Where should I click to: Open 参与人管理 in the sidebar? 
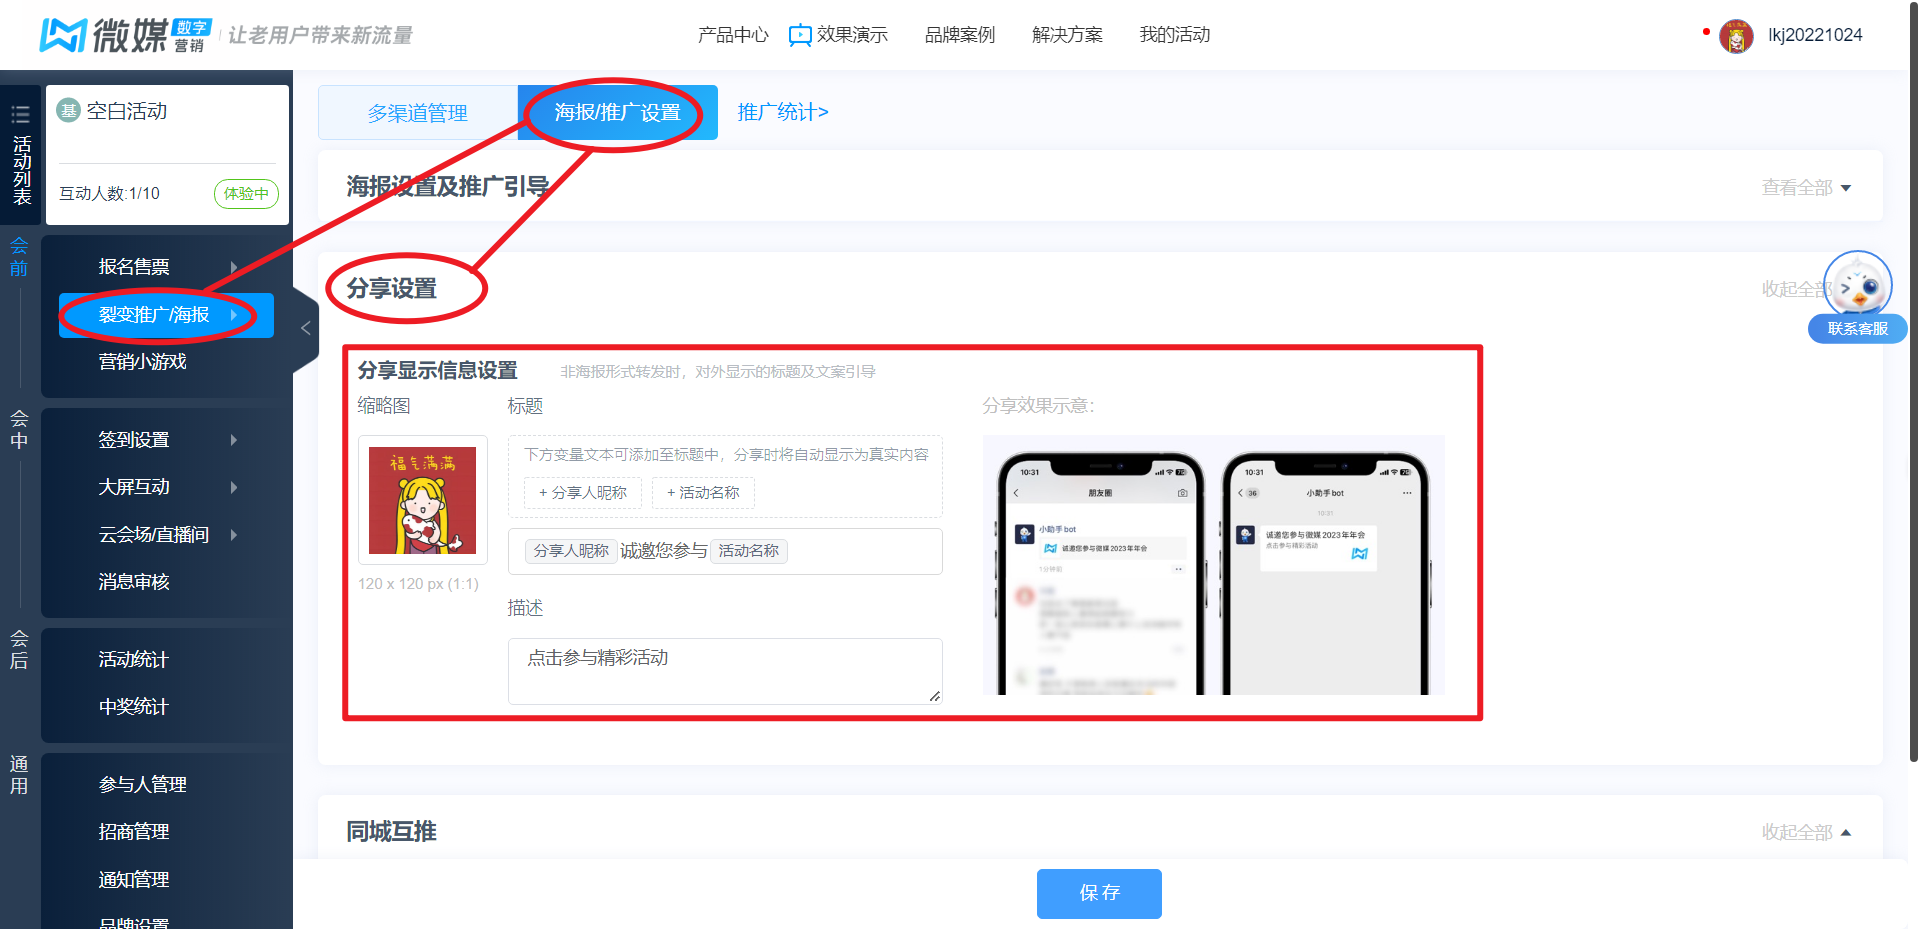point(143,785)
